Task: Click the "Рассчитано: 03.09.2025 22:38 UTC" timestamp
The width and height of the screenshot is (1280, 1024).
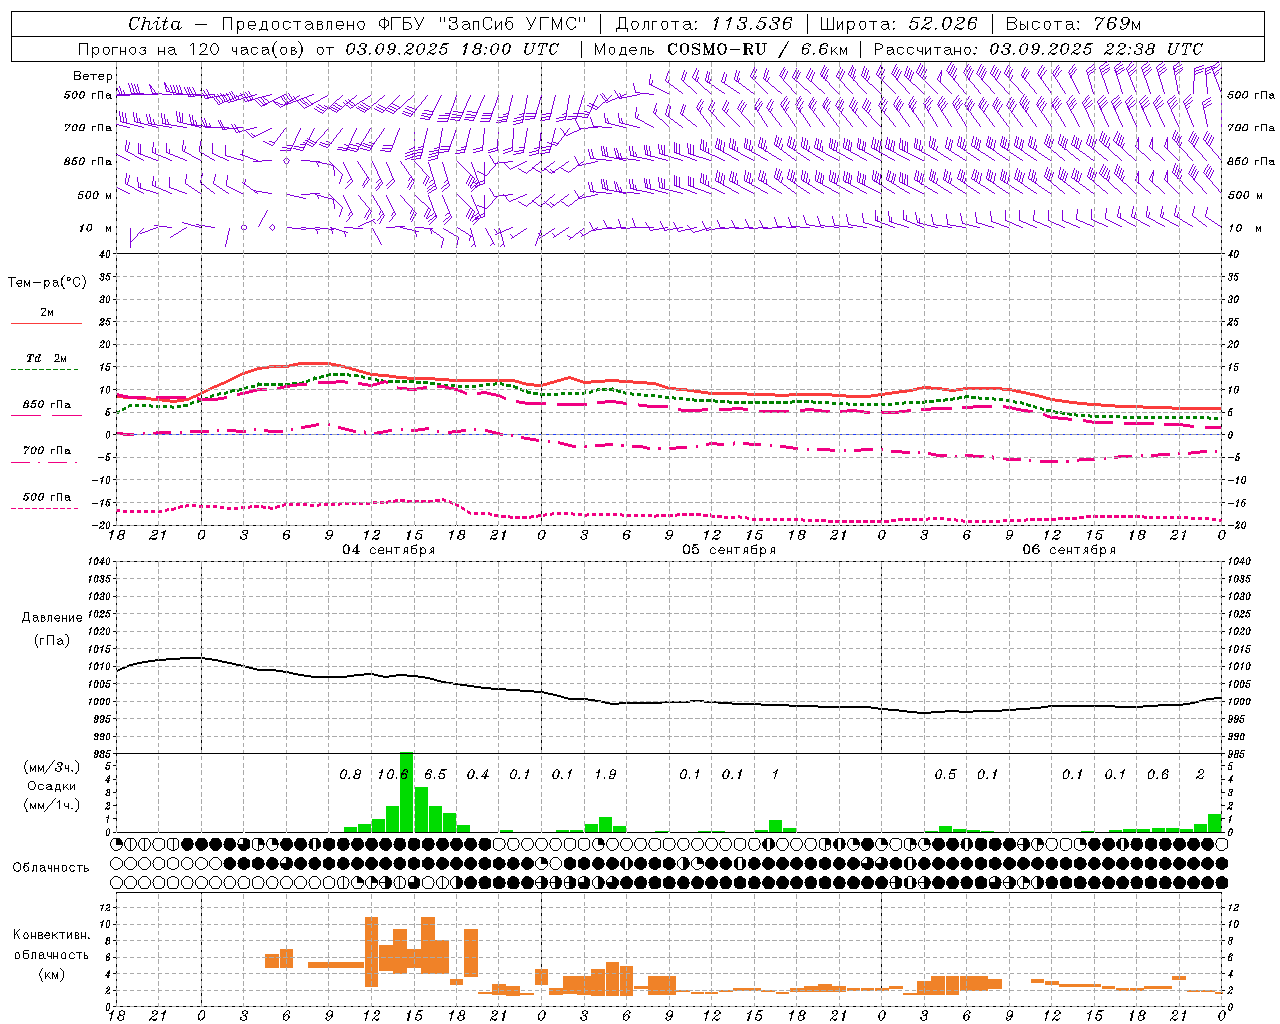Action: tap(1038, 49)
